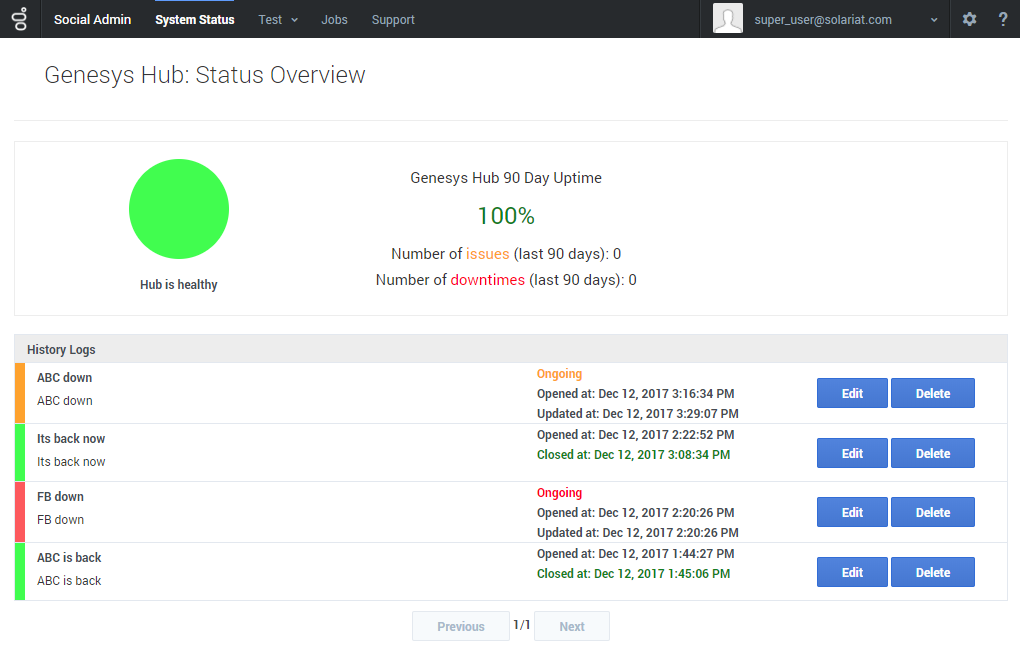1020x651 pixels.
Task: Edit the ABC is back log
Action: pyautogui.click(x=852, y=572)
